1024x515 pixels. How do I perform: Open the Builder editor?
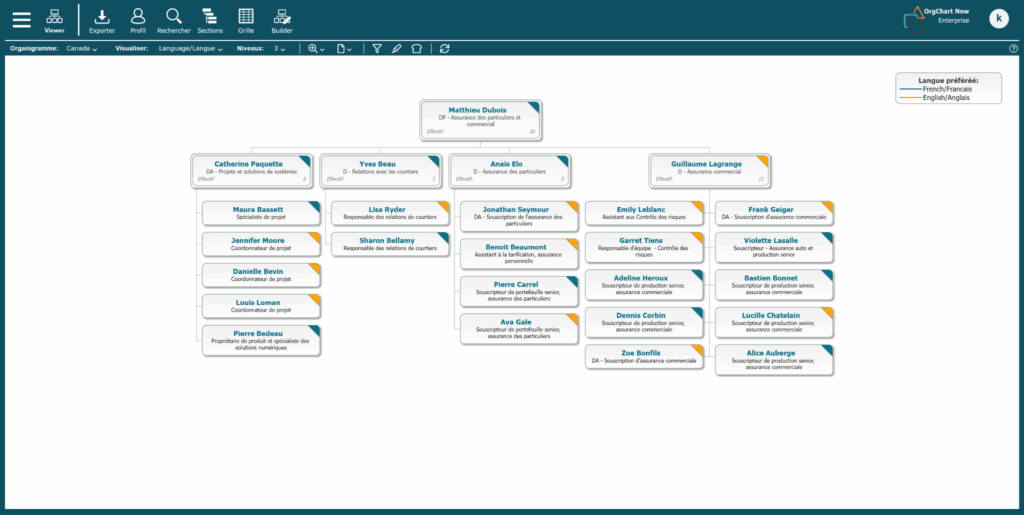[282, 20]
